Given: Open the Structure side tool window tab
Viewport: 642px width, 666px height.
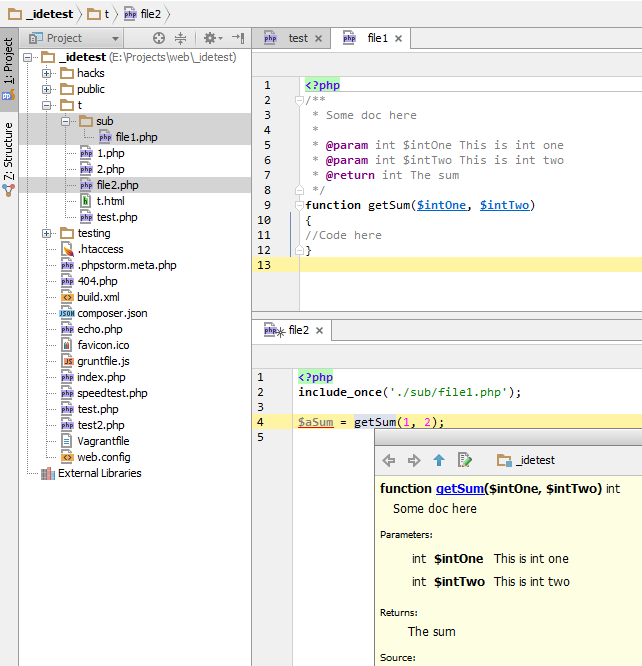Looking at the screenshot, I should tap(8, 158).
